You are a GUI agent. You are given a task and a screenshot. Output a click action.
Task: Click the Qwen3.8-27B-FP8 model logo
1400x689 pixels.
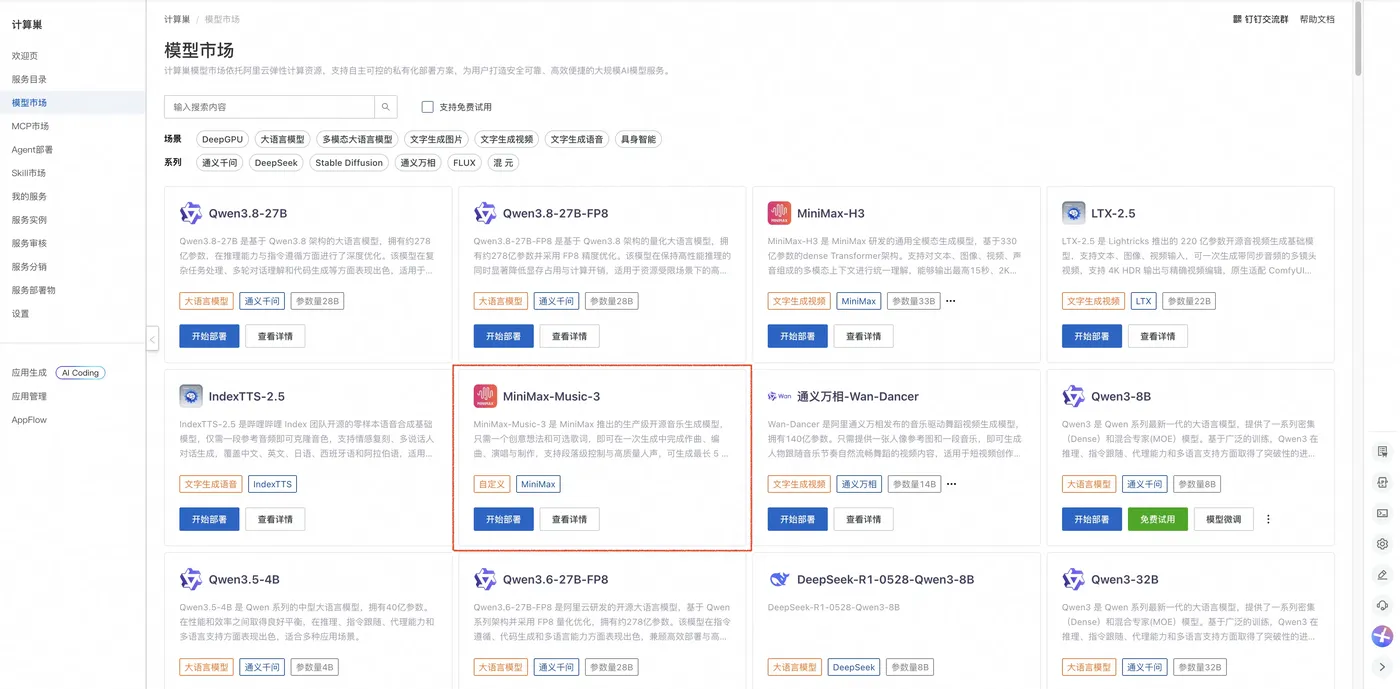(x=485, y=213)
